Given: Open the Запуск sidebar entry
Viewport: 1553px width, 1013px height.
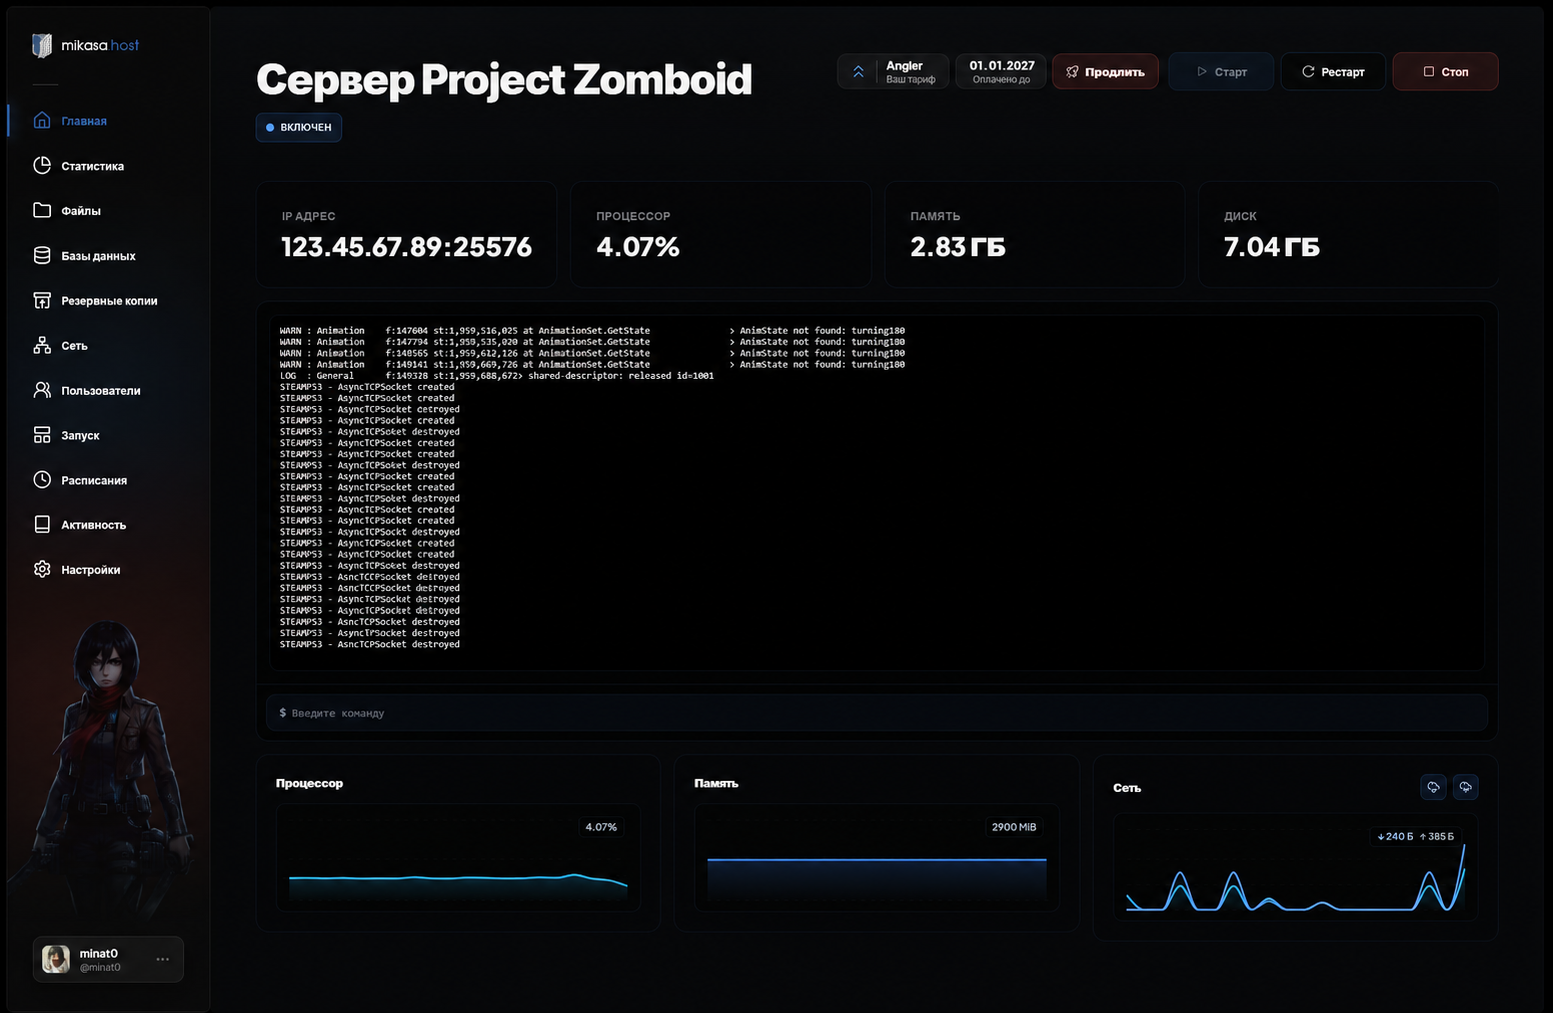Looking at the screenshot, I should pyautogui.click(x=80, y=436).
